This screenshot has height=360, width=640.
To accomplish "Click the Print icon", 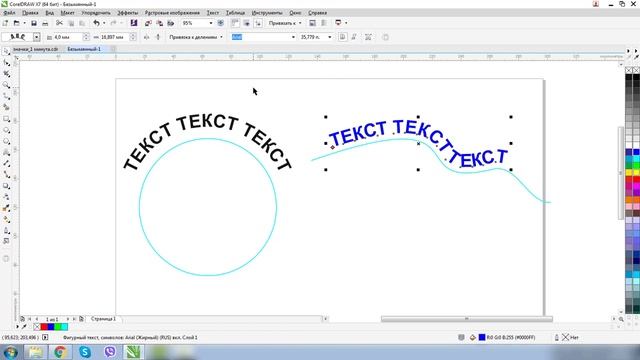I will [x=45, y=23].
